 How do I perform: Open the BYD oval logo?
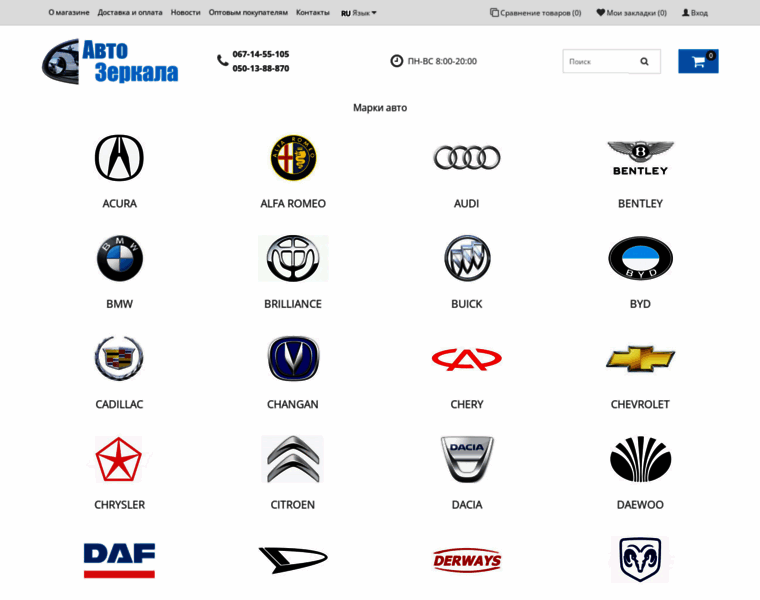[640, 258]
